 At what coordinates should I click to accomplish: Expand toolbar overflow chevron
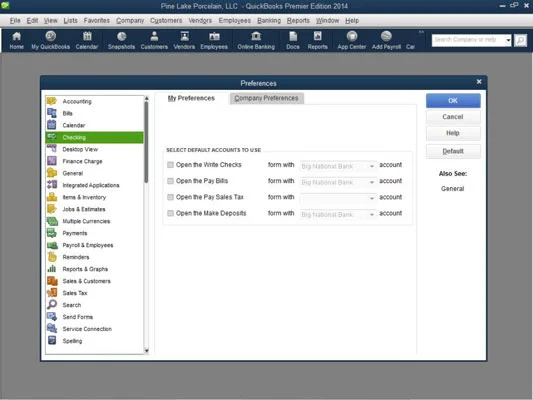[x=421, y=32]
